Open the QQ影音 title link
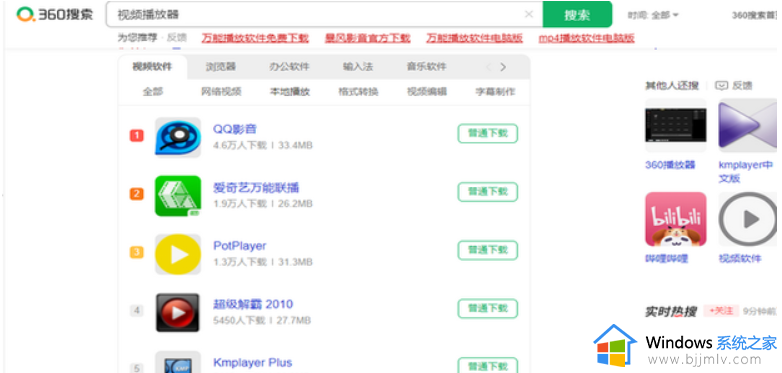 [x=235, y=129]
